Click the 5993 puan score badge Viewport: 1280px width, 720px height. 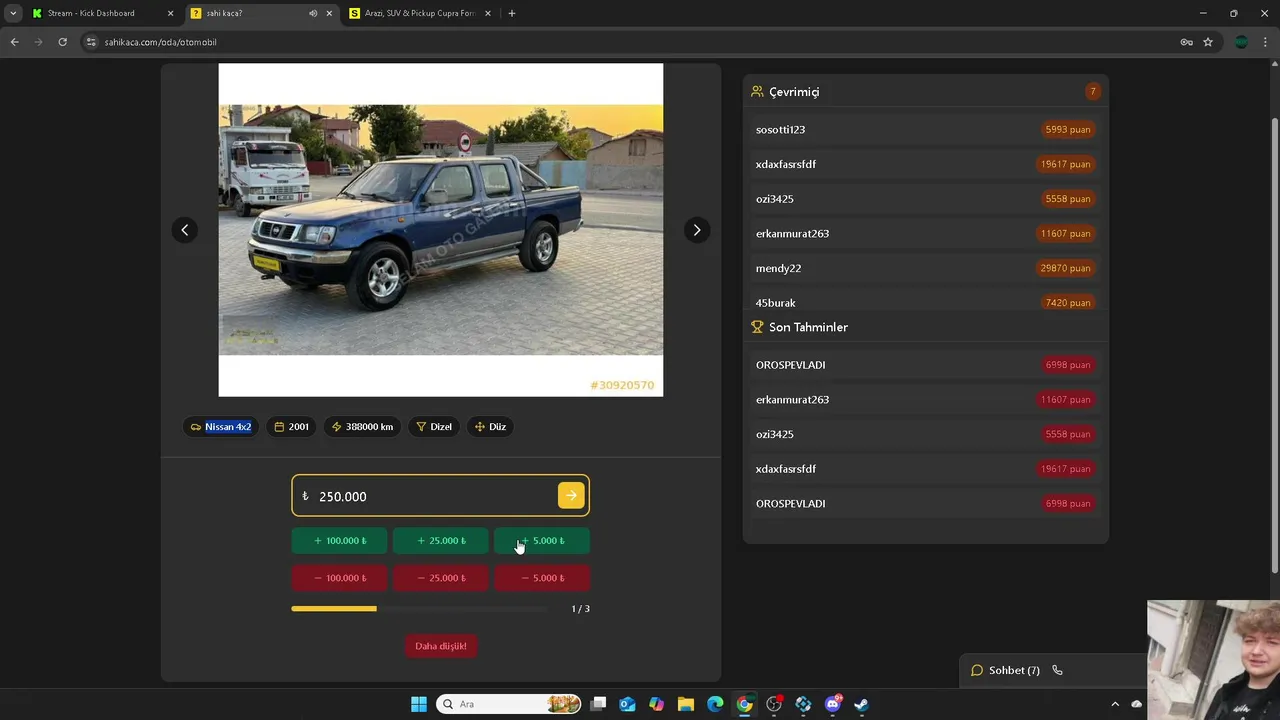(x=1067, y=130)
